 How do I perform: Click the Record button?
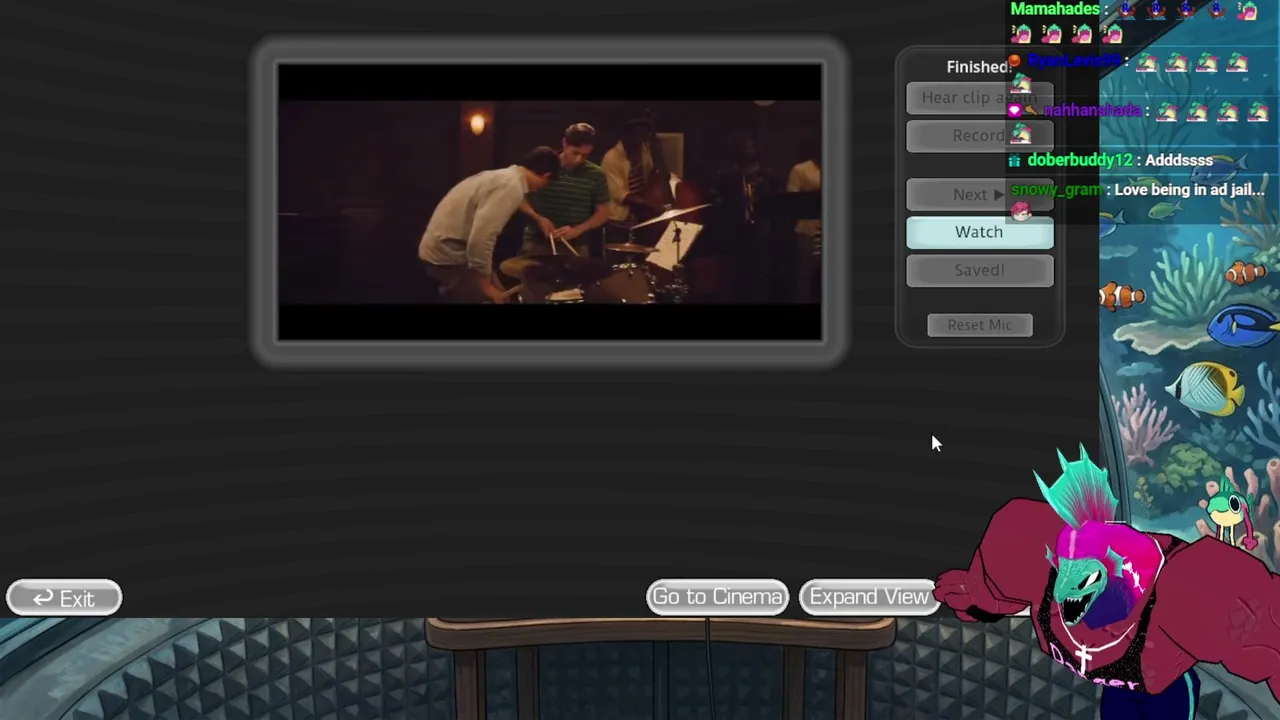click(979, 136)
